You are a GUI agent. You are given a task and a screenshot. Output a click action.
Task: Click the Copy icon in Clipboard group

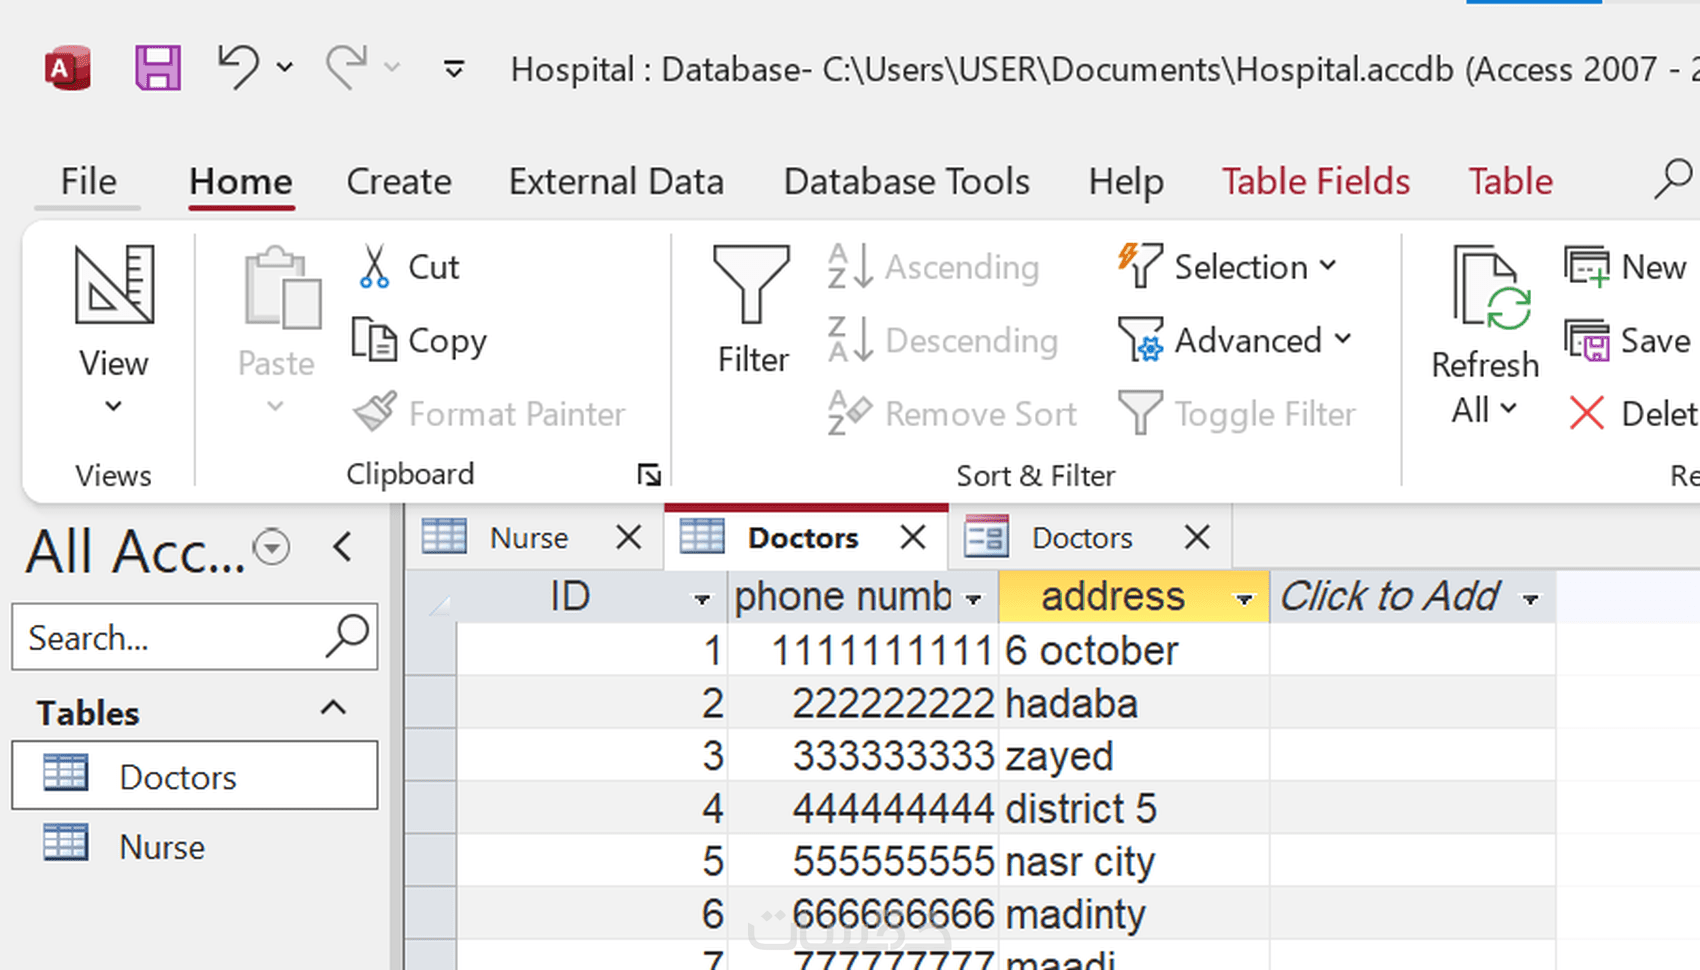click(x=374, y=340)
